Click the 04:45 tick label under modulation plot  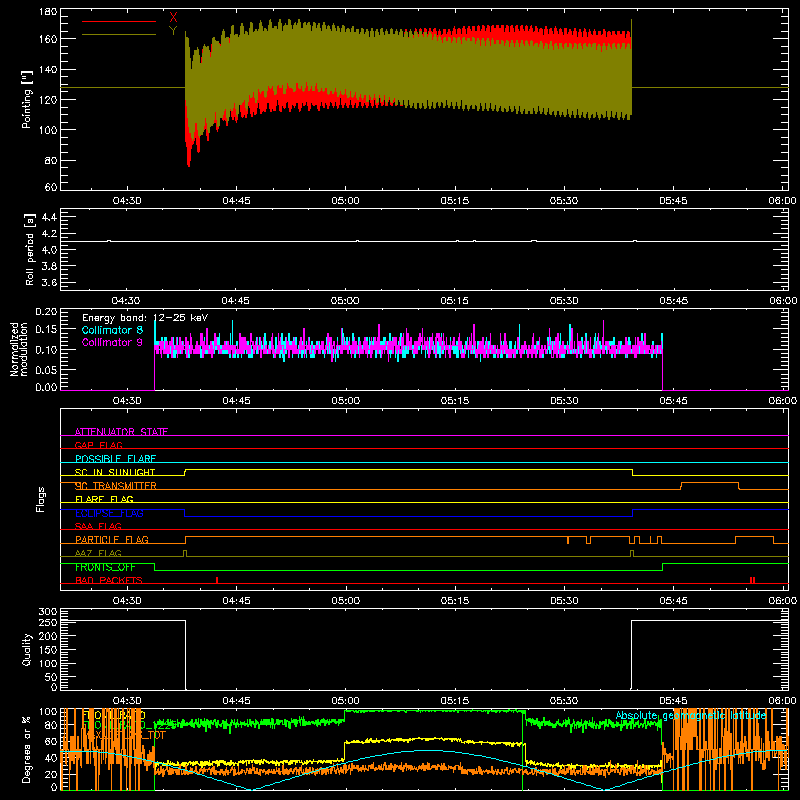click(236, 401)
